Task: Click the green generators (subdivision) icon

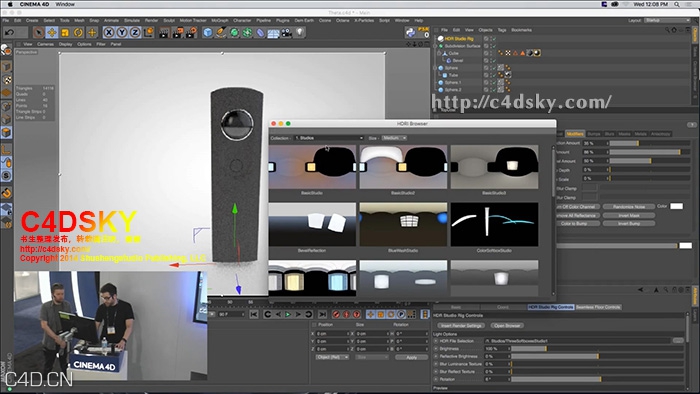Action: (234, 33)
